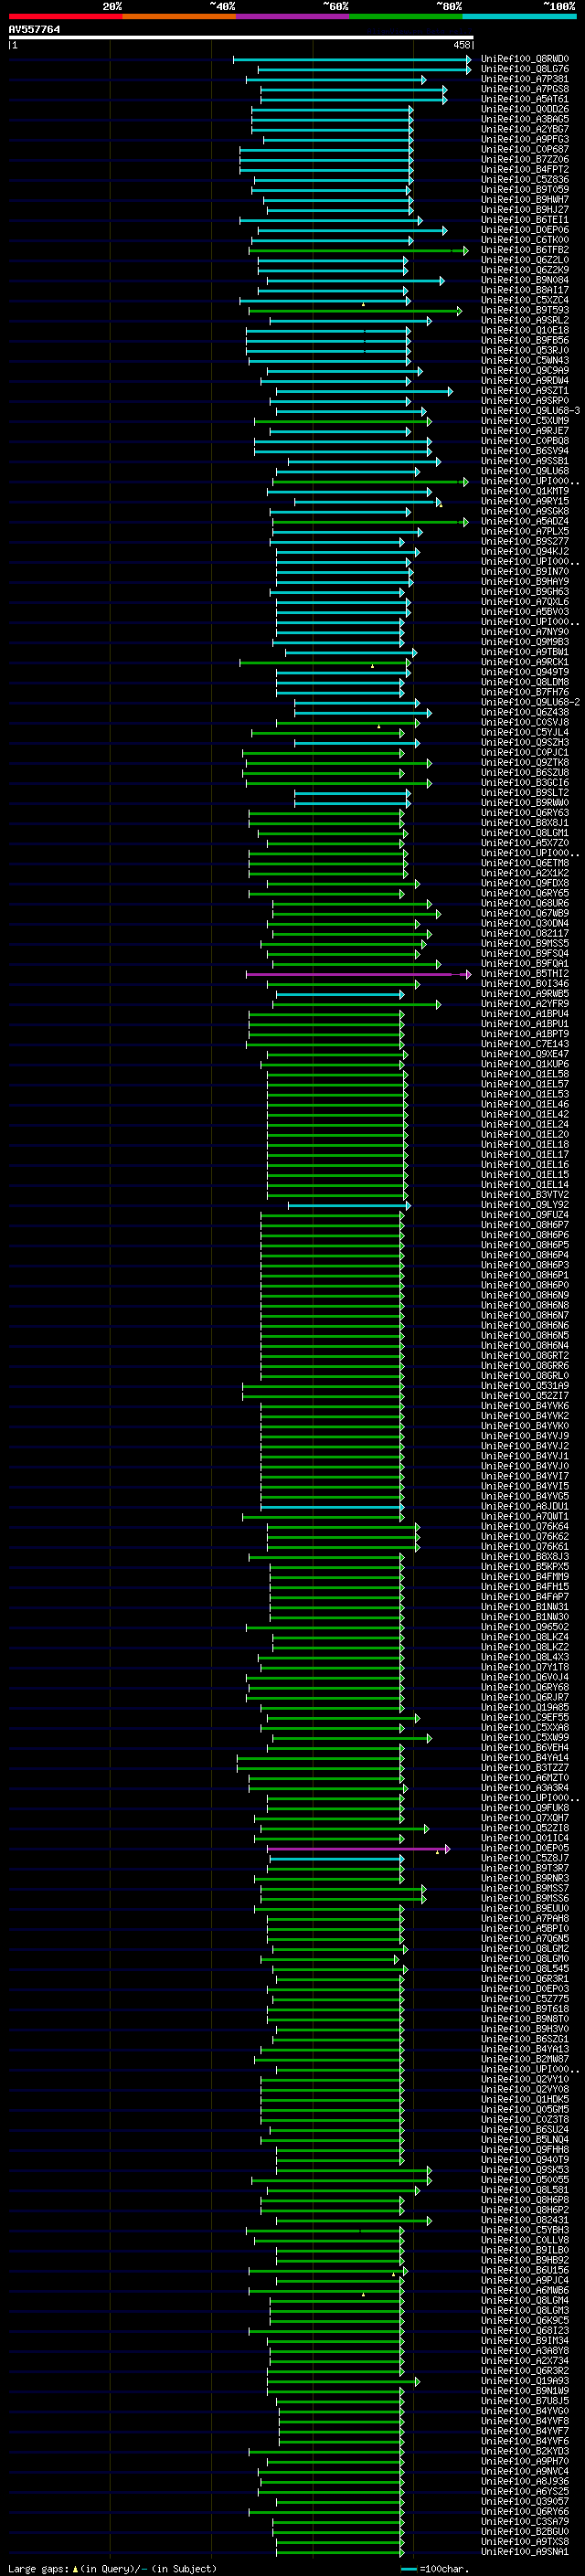Open the green-bar hit UniRef100_B6TF82
Image resolution: width=585 pixels, height=2576 pixels.
525,251
